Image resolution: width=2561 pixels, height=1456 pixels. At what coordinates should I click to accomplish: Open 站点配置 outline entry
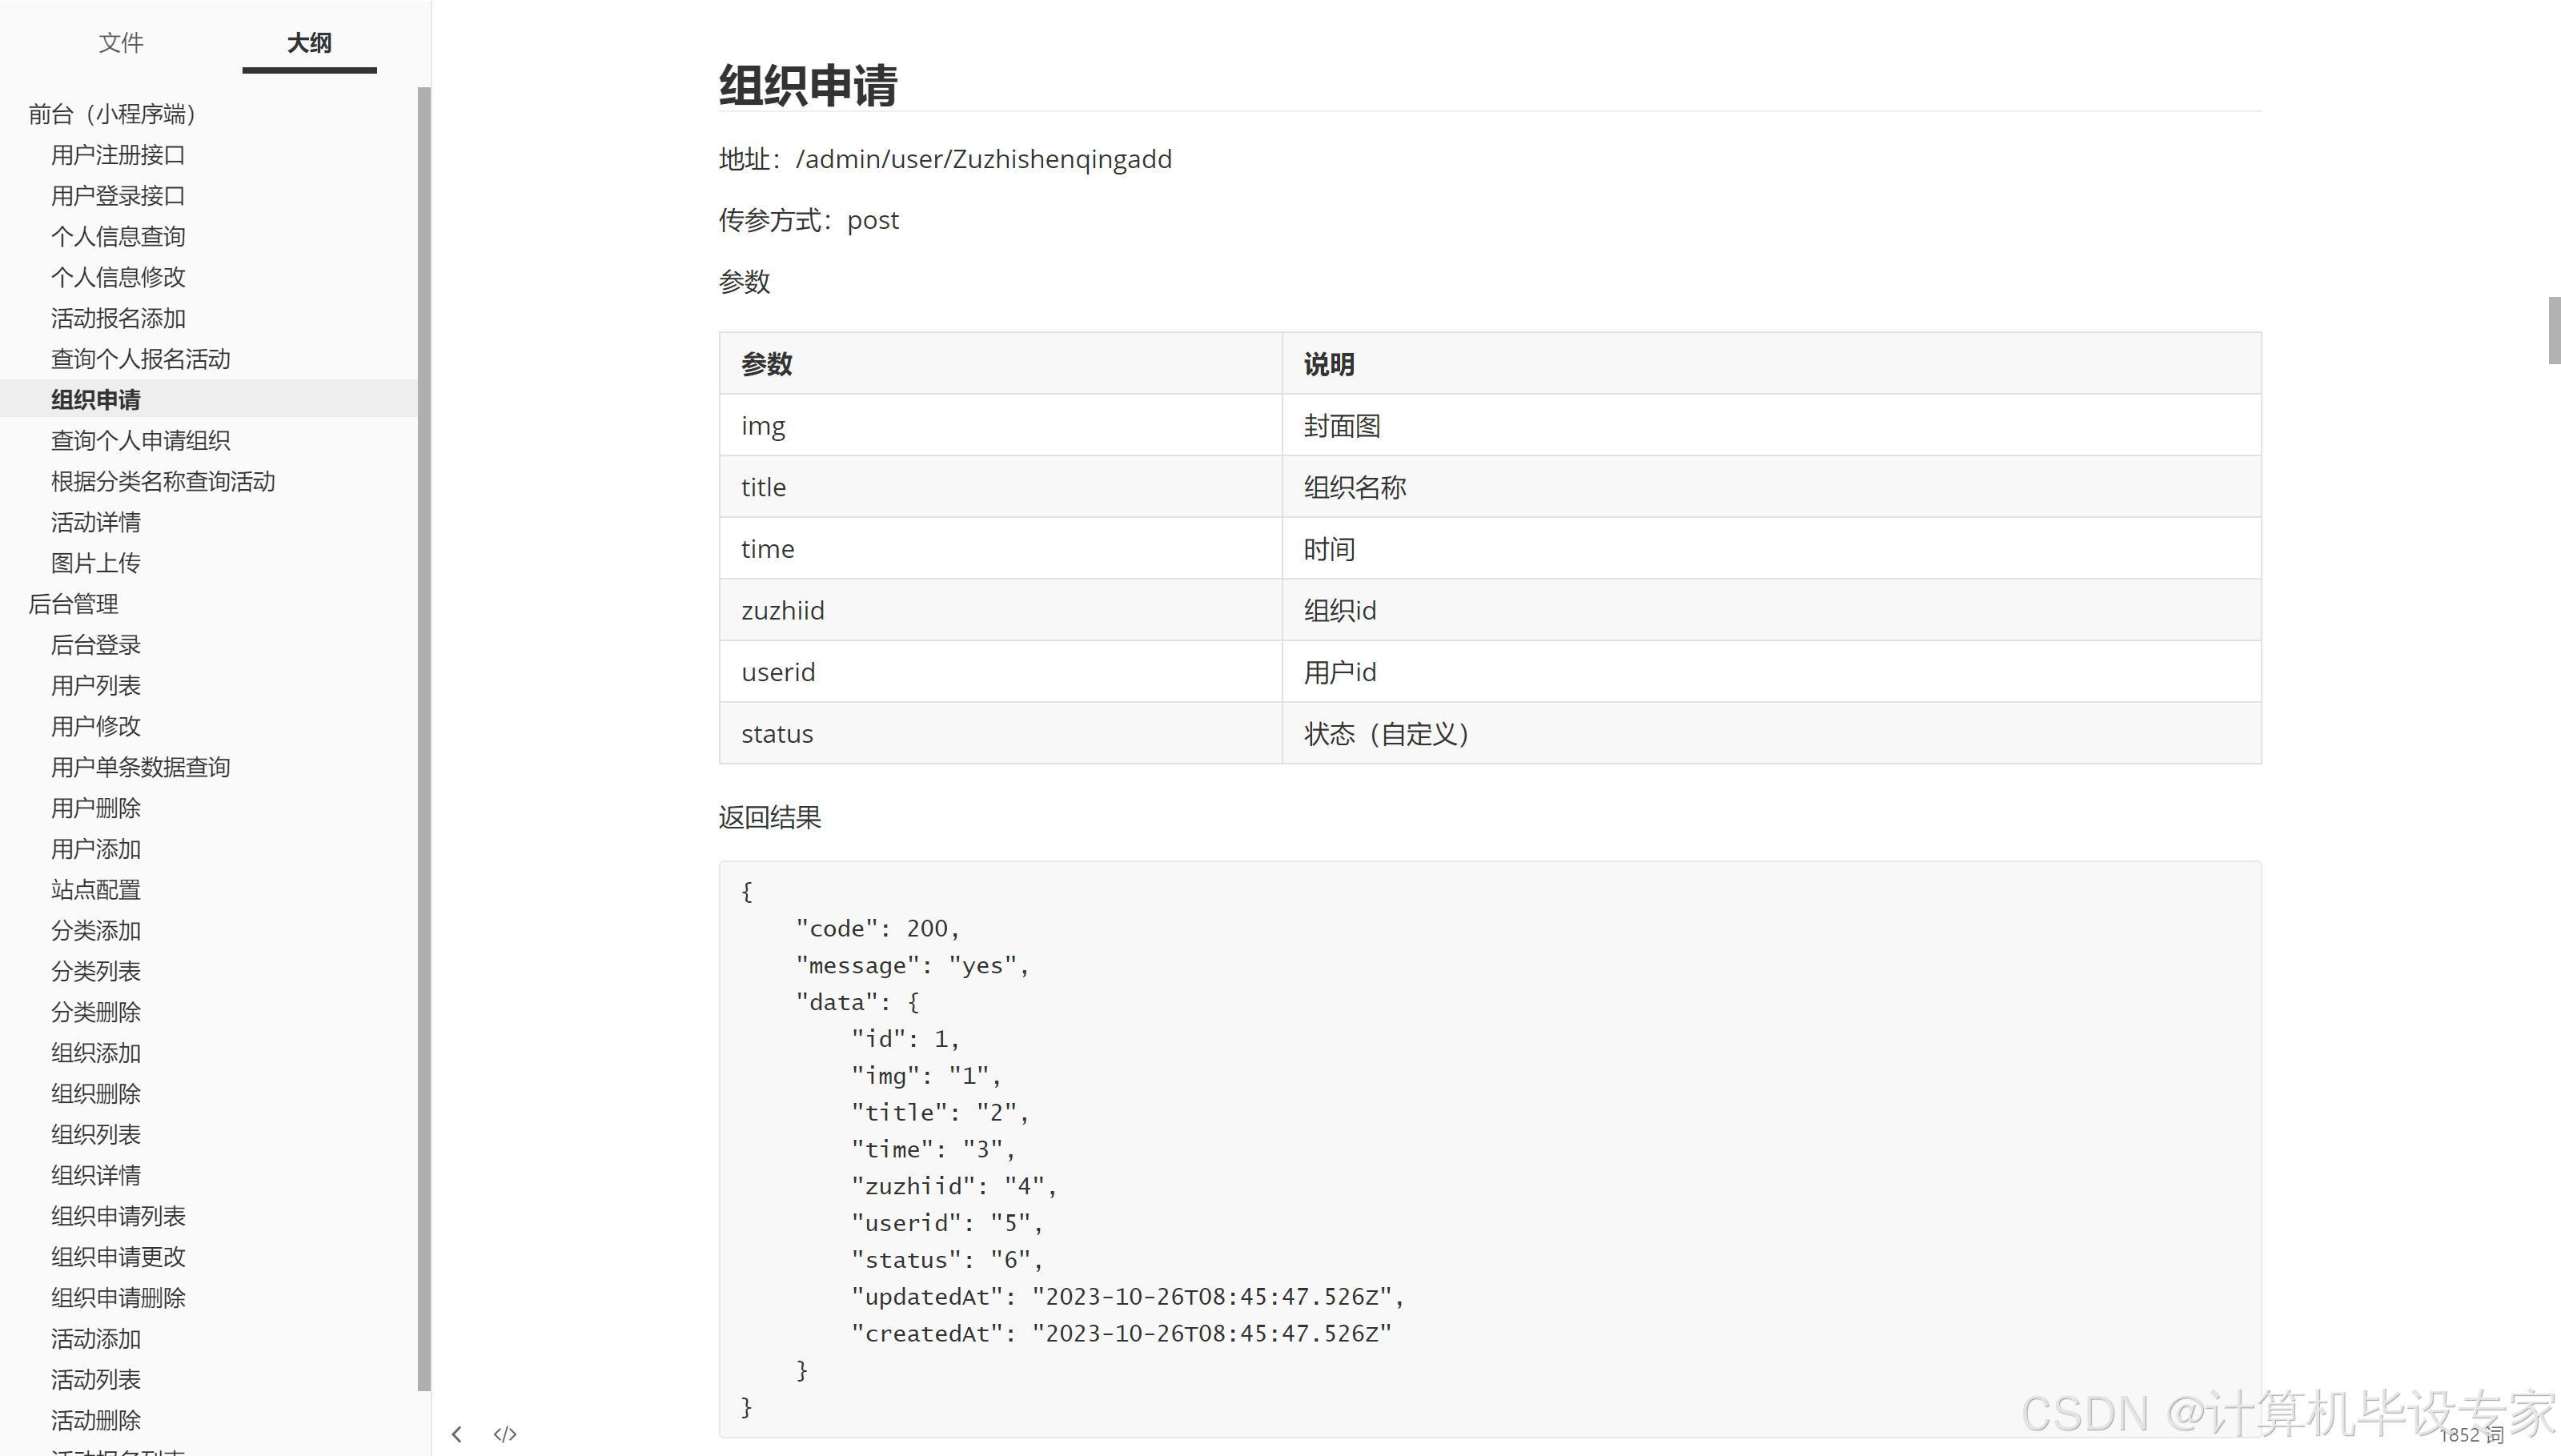96,890
